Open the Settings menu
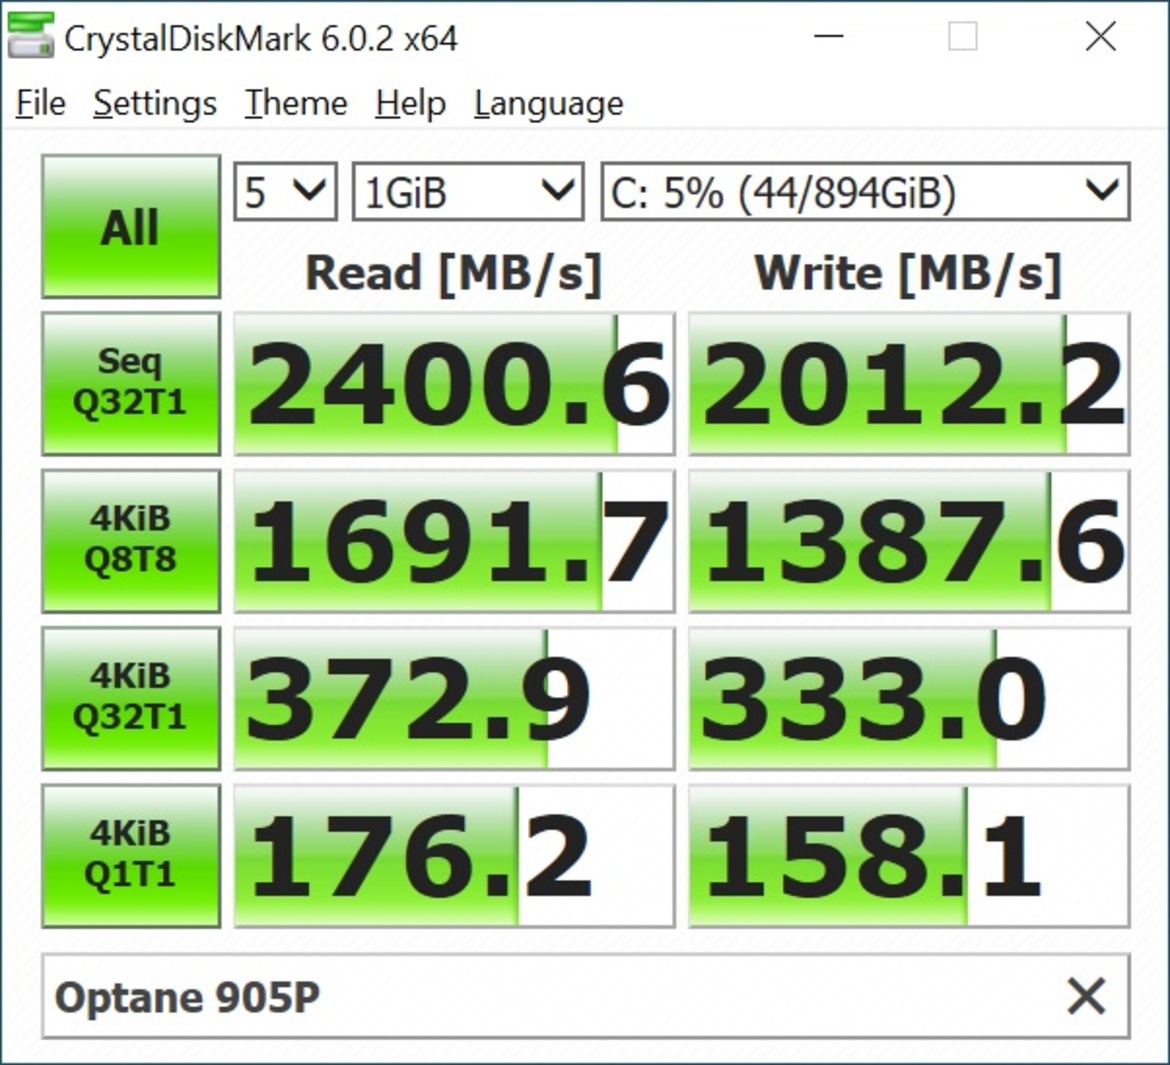The height and width of the screenshot is (1065, 1170). point(155,103)
